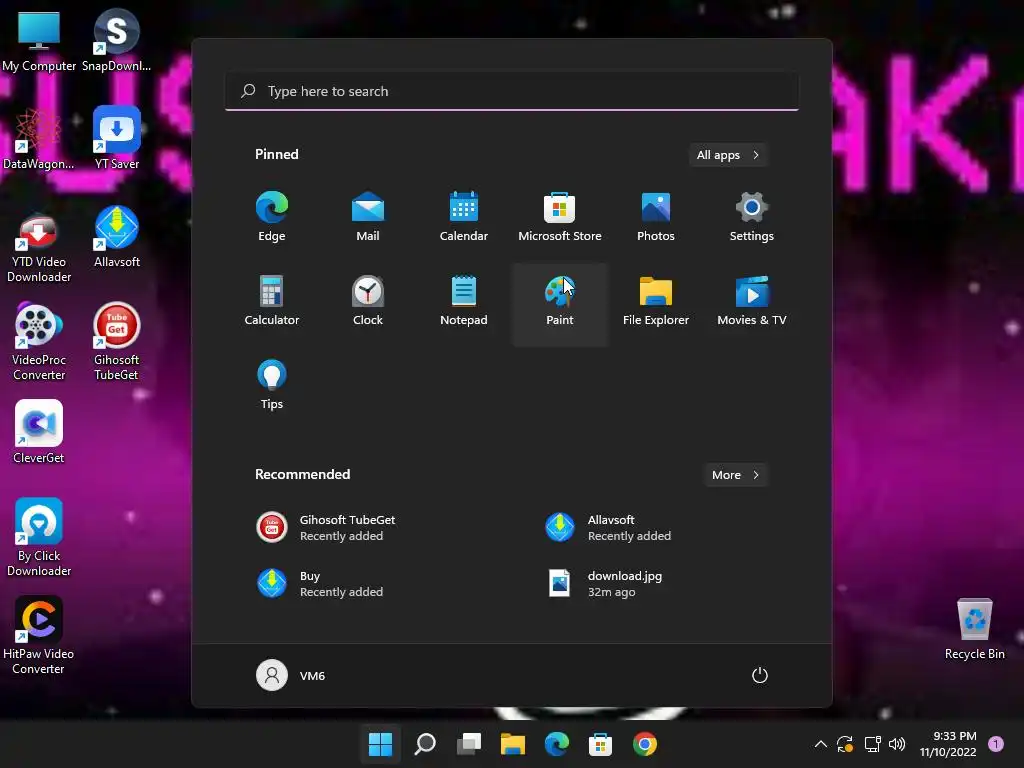Image resolution: width=1024 pixels, height=768 pixels.
Task: Select Allavsoft desktop shortcut
Action: click(116, 237)
